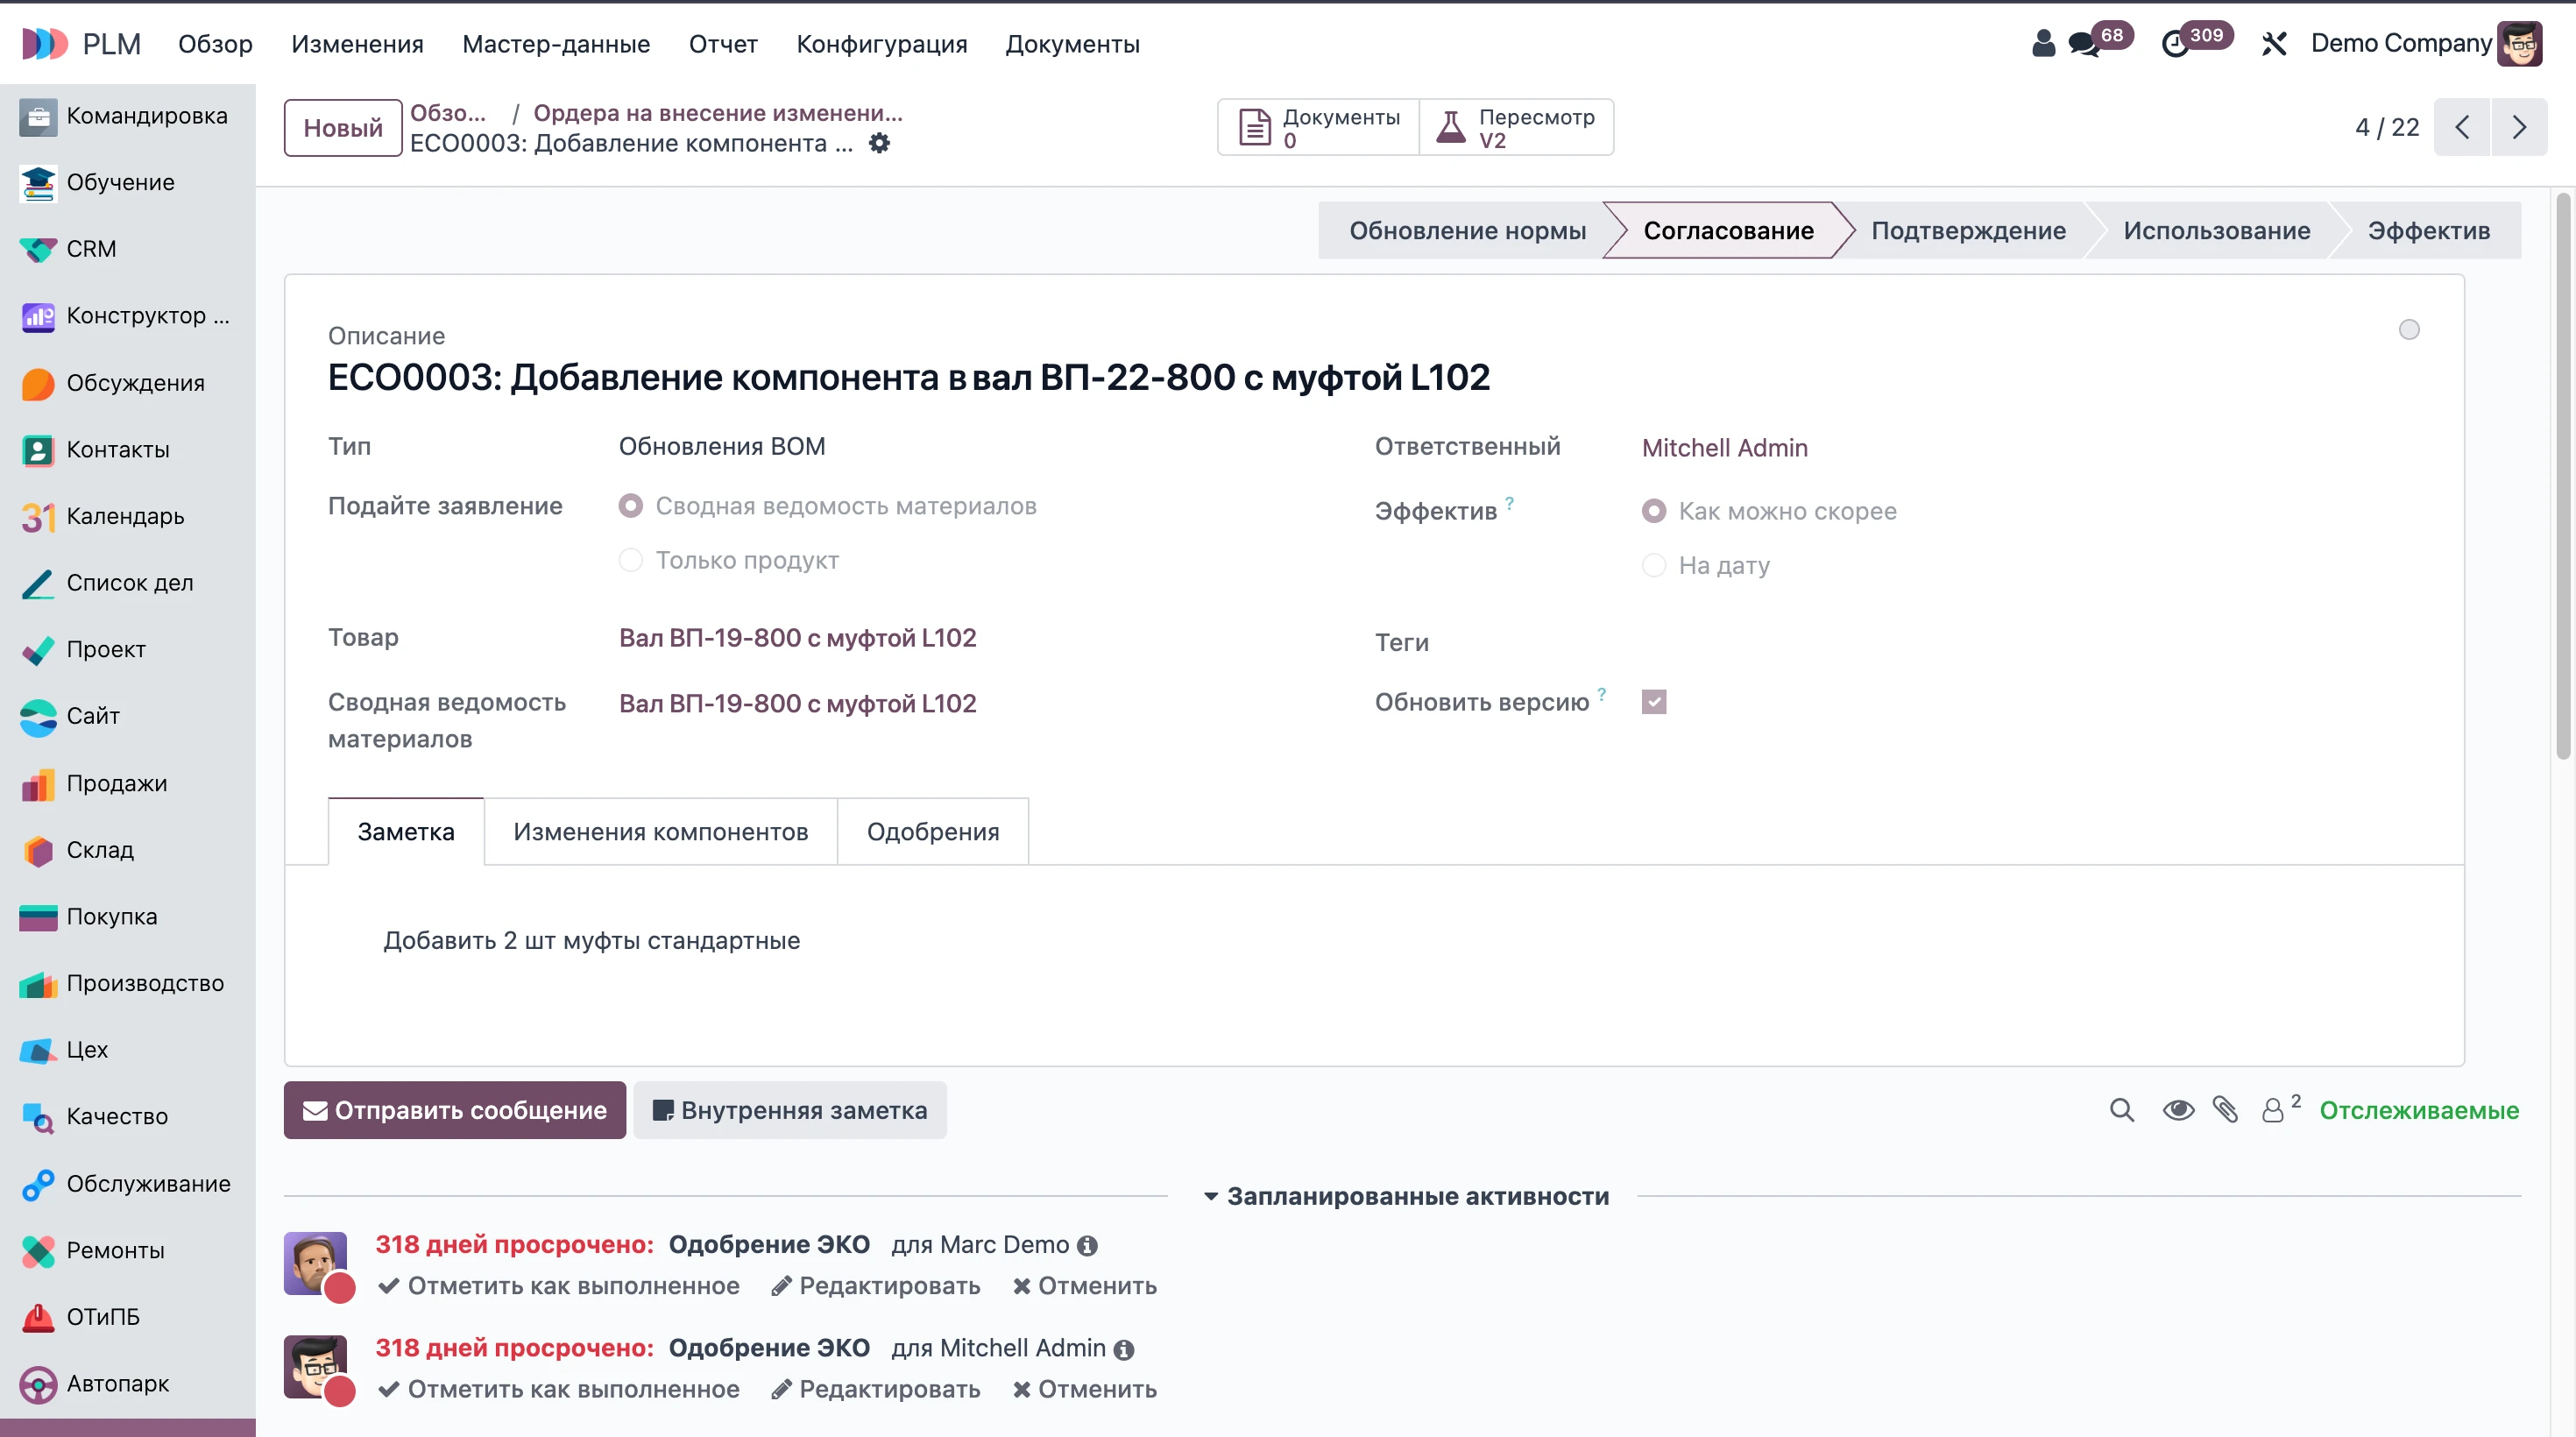Open Ордера на внесение изменений breadcrumb
Image resolution: width=2576 pixels, height=1437 pixels.
(x=717, y=113)
